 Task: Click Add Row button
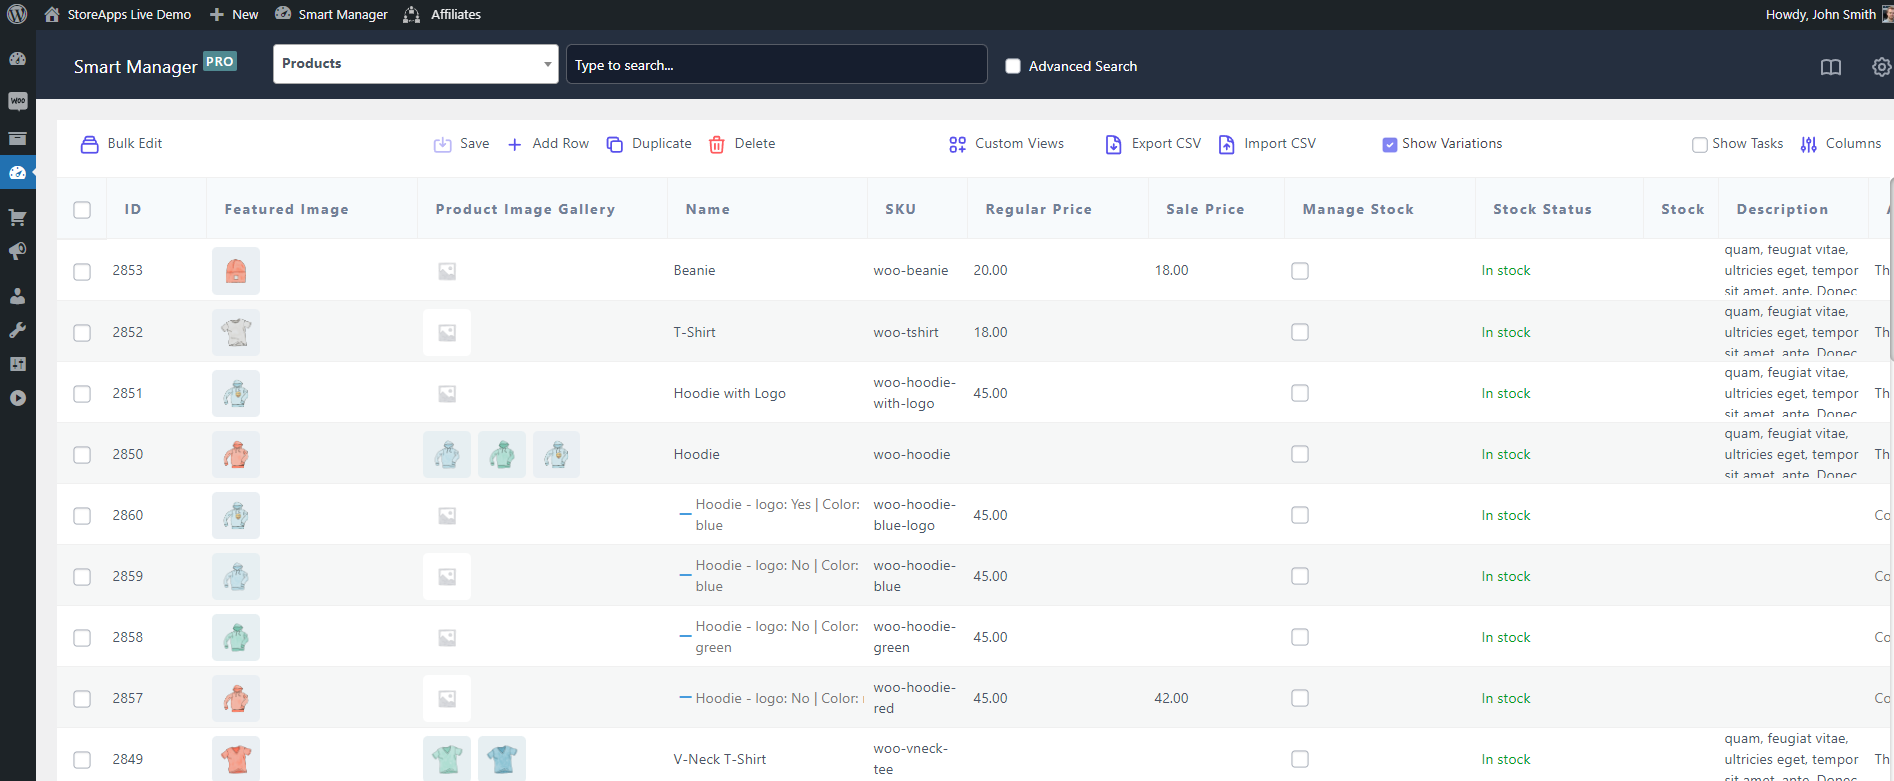[548, 144]
